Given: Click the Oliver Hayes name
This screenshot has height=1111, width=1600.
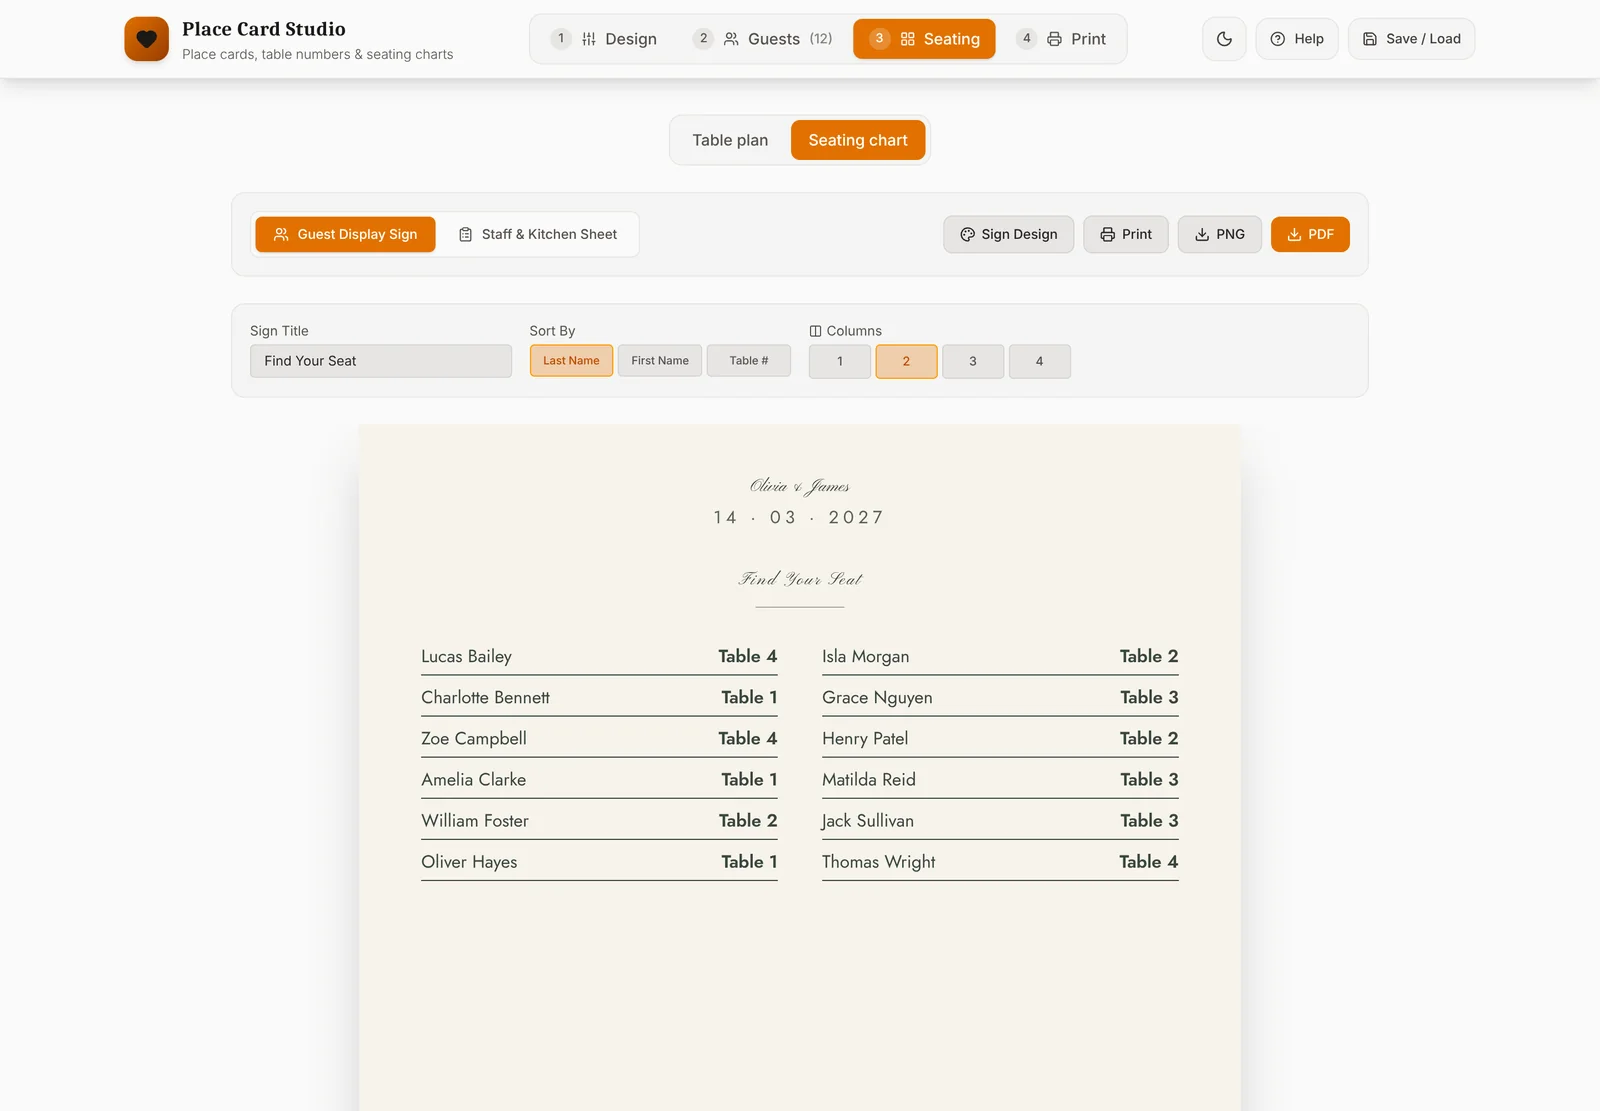Looking at the screenshot, I should click(x=469, y=862).
